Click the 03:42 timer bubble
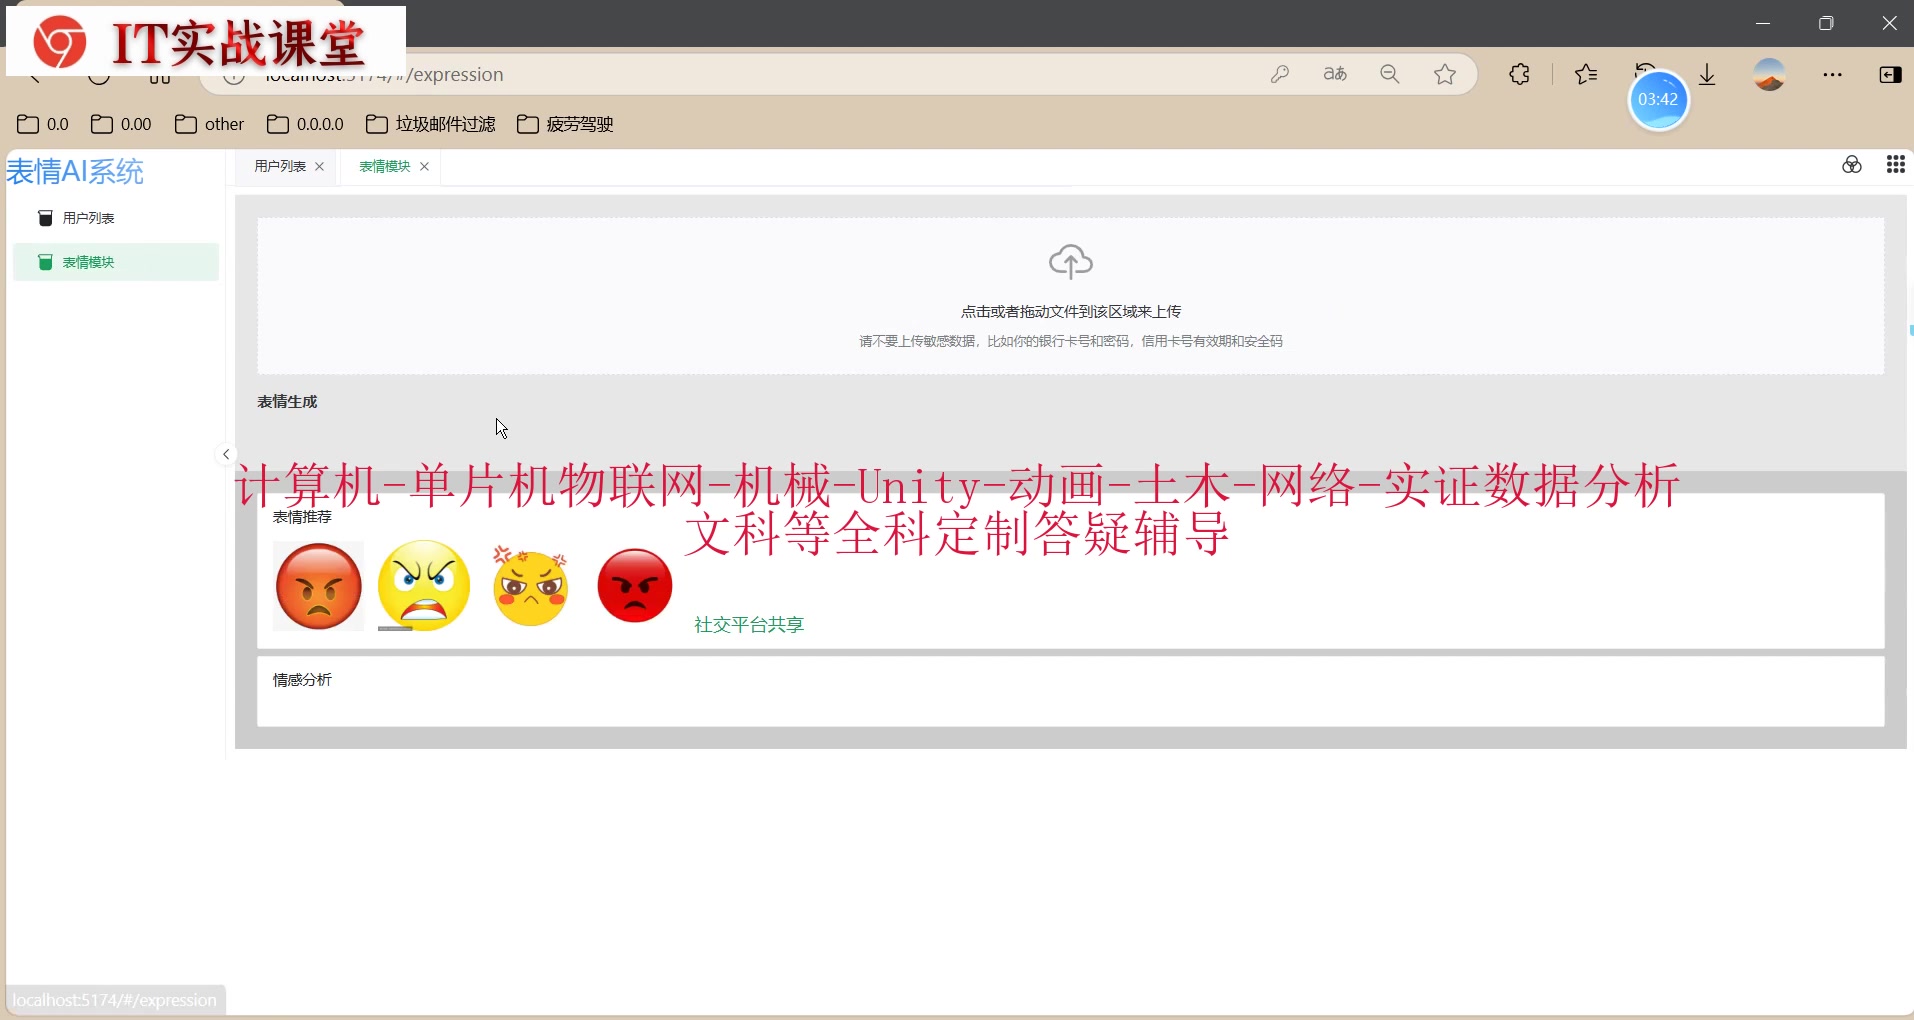 (1659, 100)
